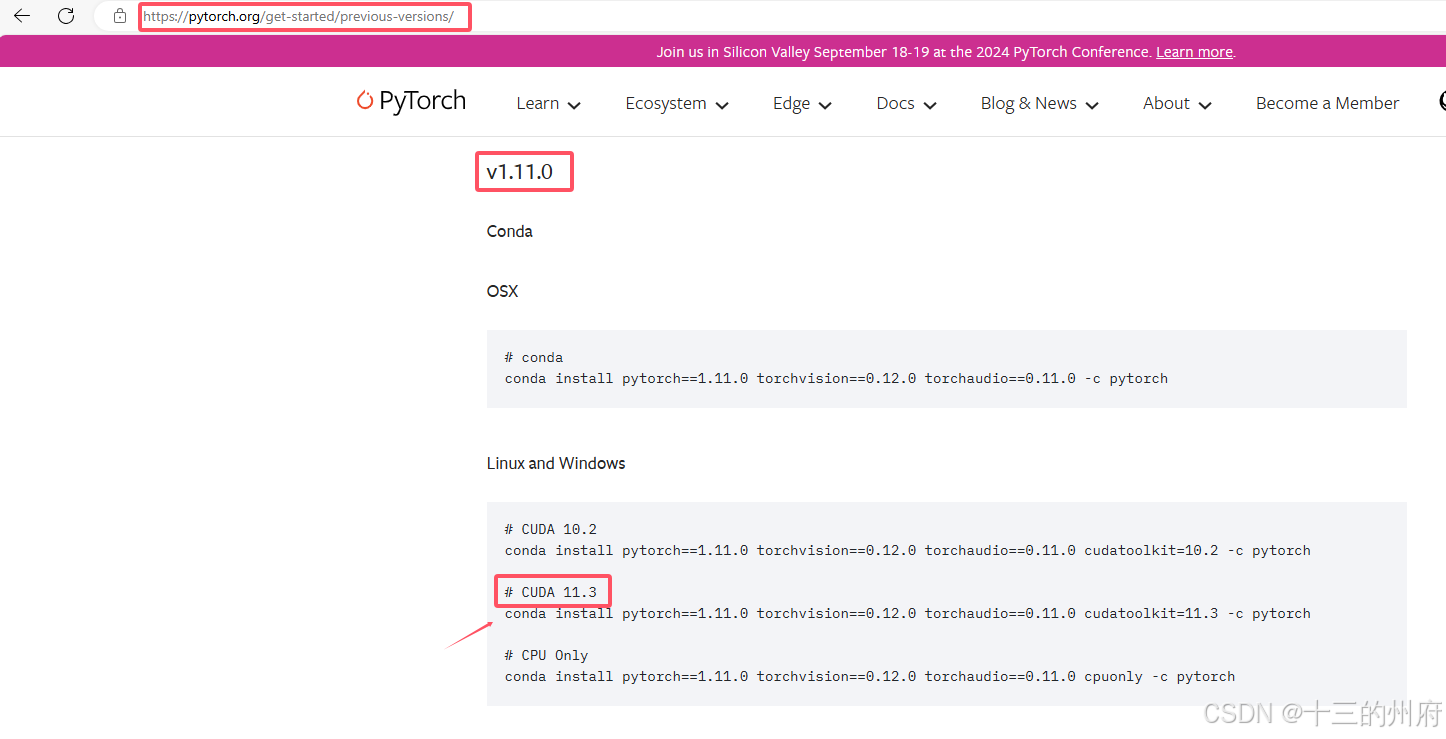The height and width of the screenshot is (739, 1446).
Task: Expand the Ecosystem menu
Action: pos(677,104)
